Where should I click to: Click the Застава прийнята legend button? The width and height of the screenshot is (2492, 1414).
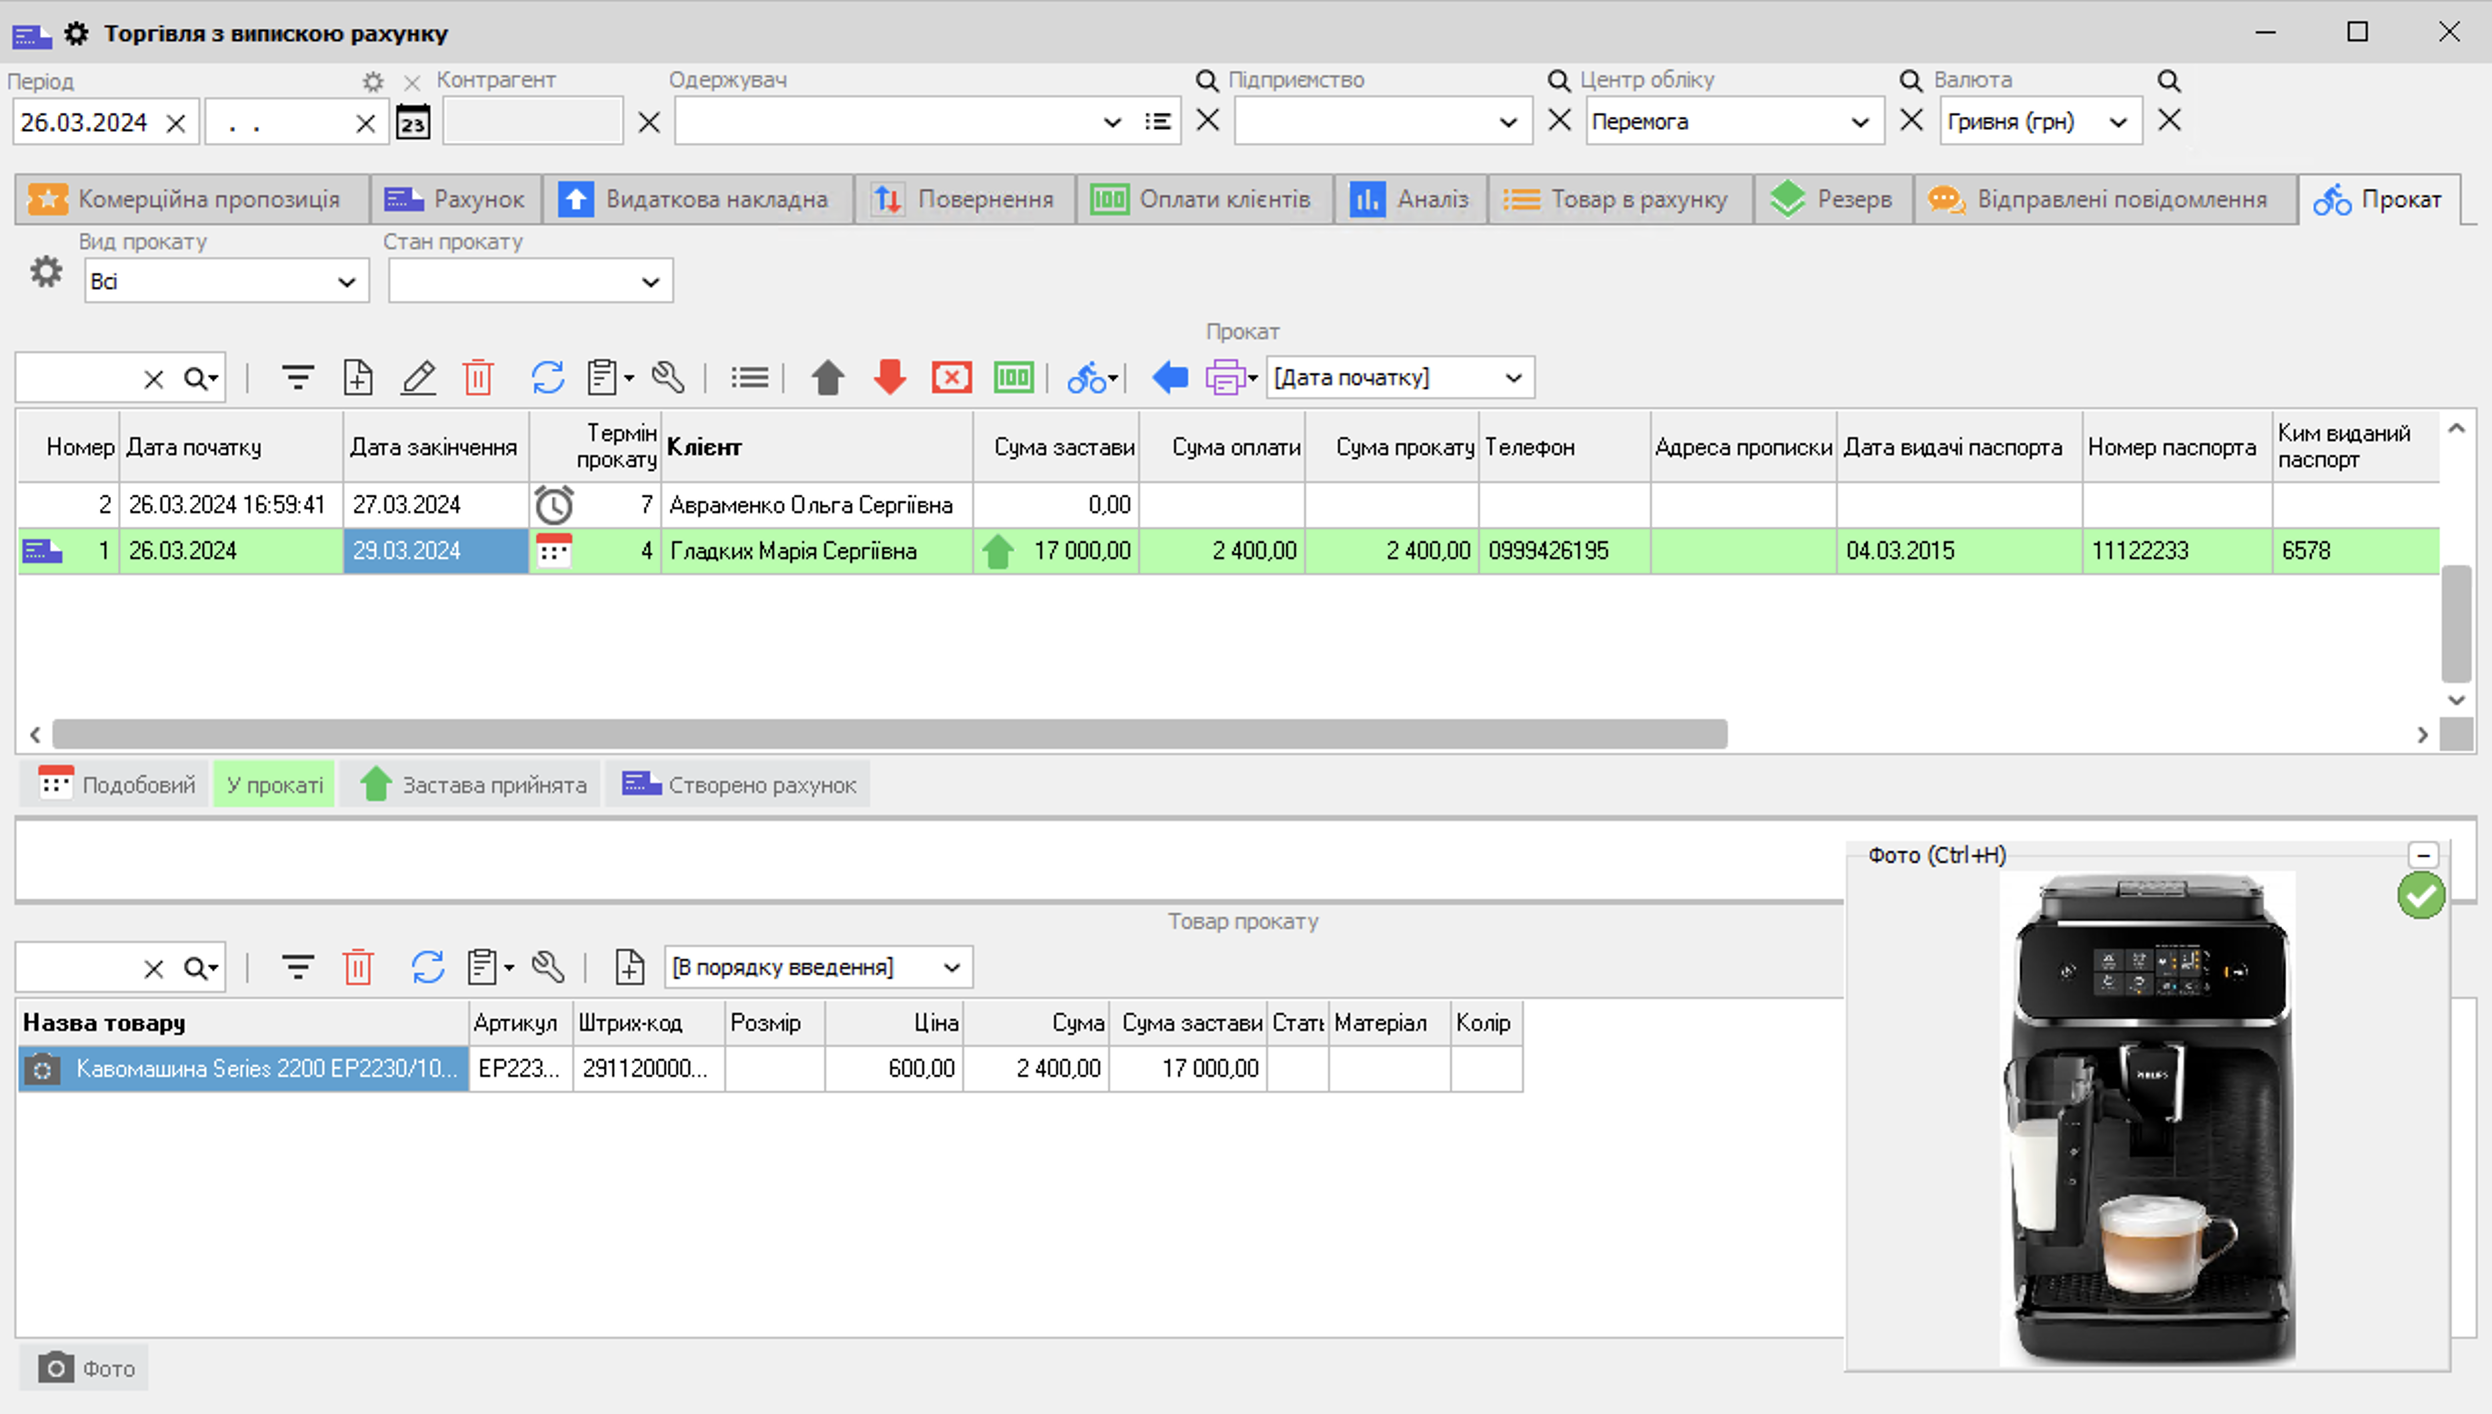coord(473,785)
